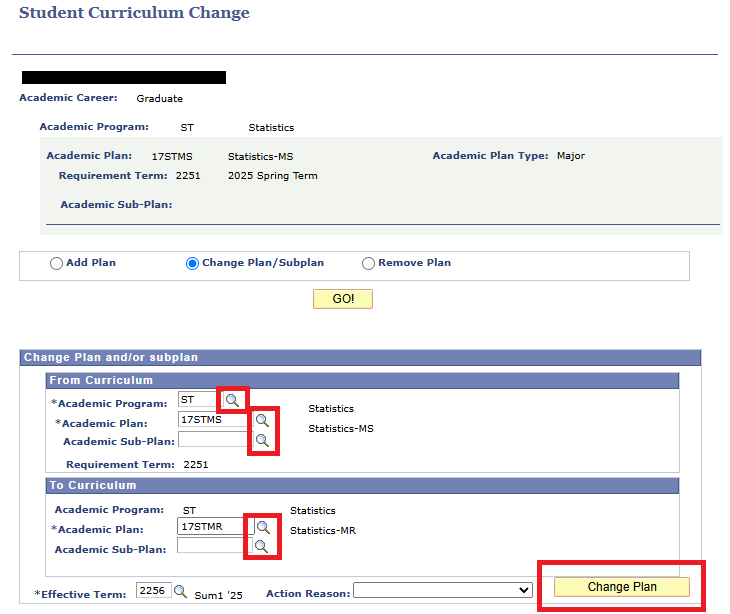Screen dimensions: 730x614
Task: Click the 'Sum1 '25' term description
Action: (218, 595)
